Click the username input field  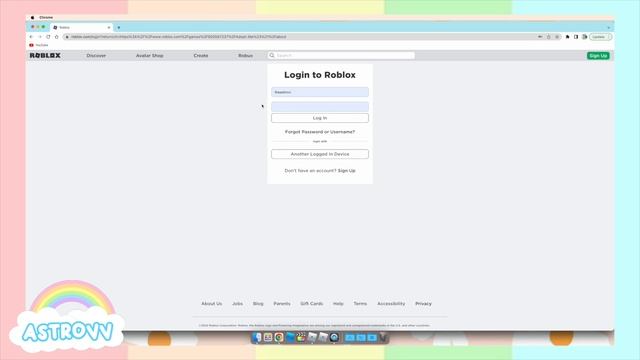click(320, 92)
